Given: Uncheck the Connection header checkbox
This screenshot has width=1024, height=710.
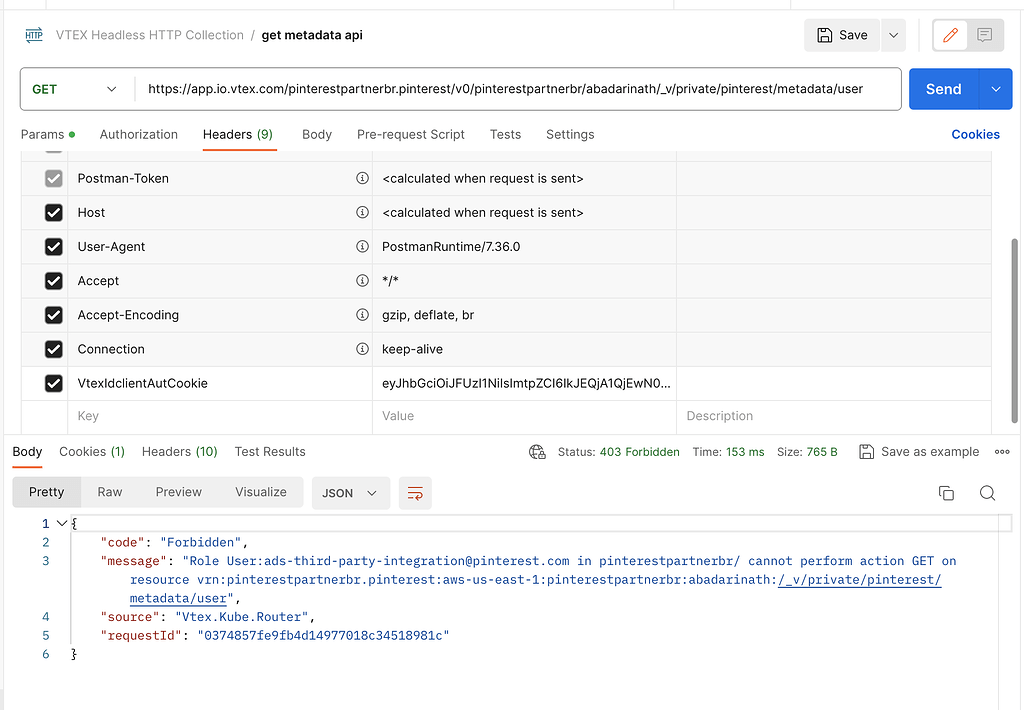Looking at the screenshot, I should [x=54, y=349].
